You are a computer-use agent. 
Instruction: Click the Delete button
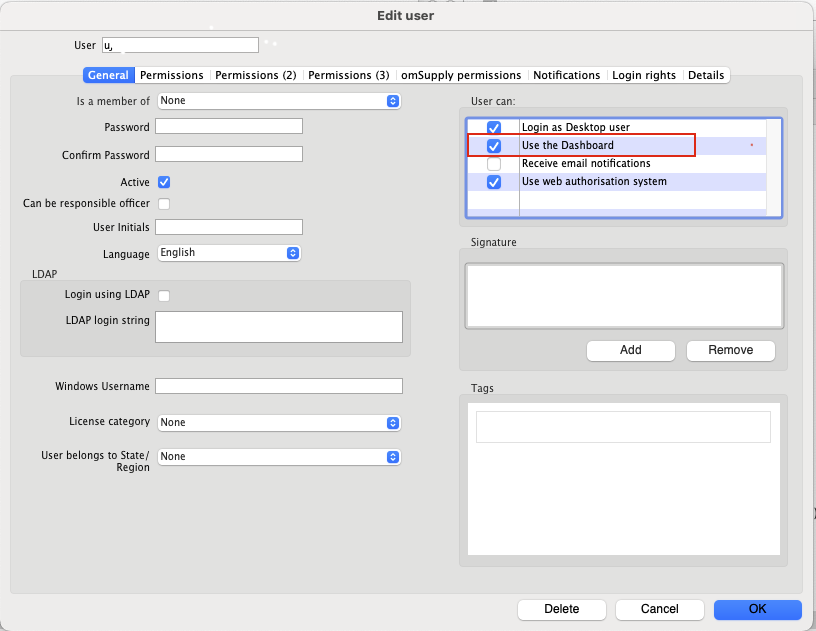[561, 609]
